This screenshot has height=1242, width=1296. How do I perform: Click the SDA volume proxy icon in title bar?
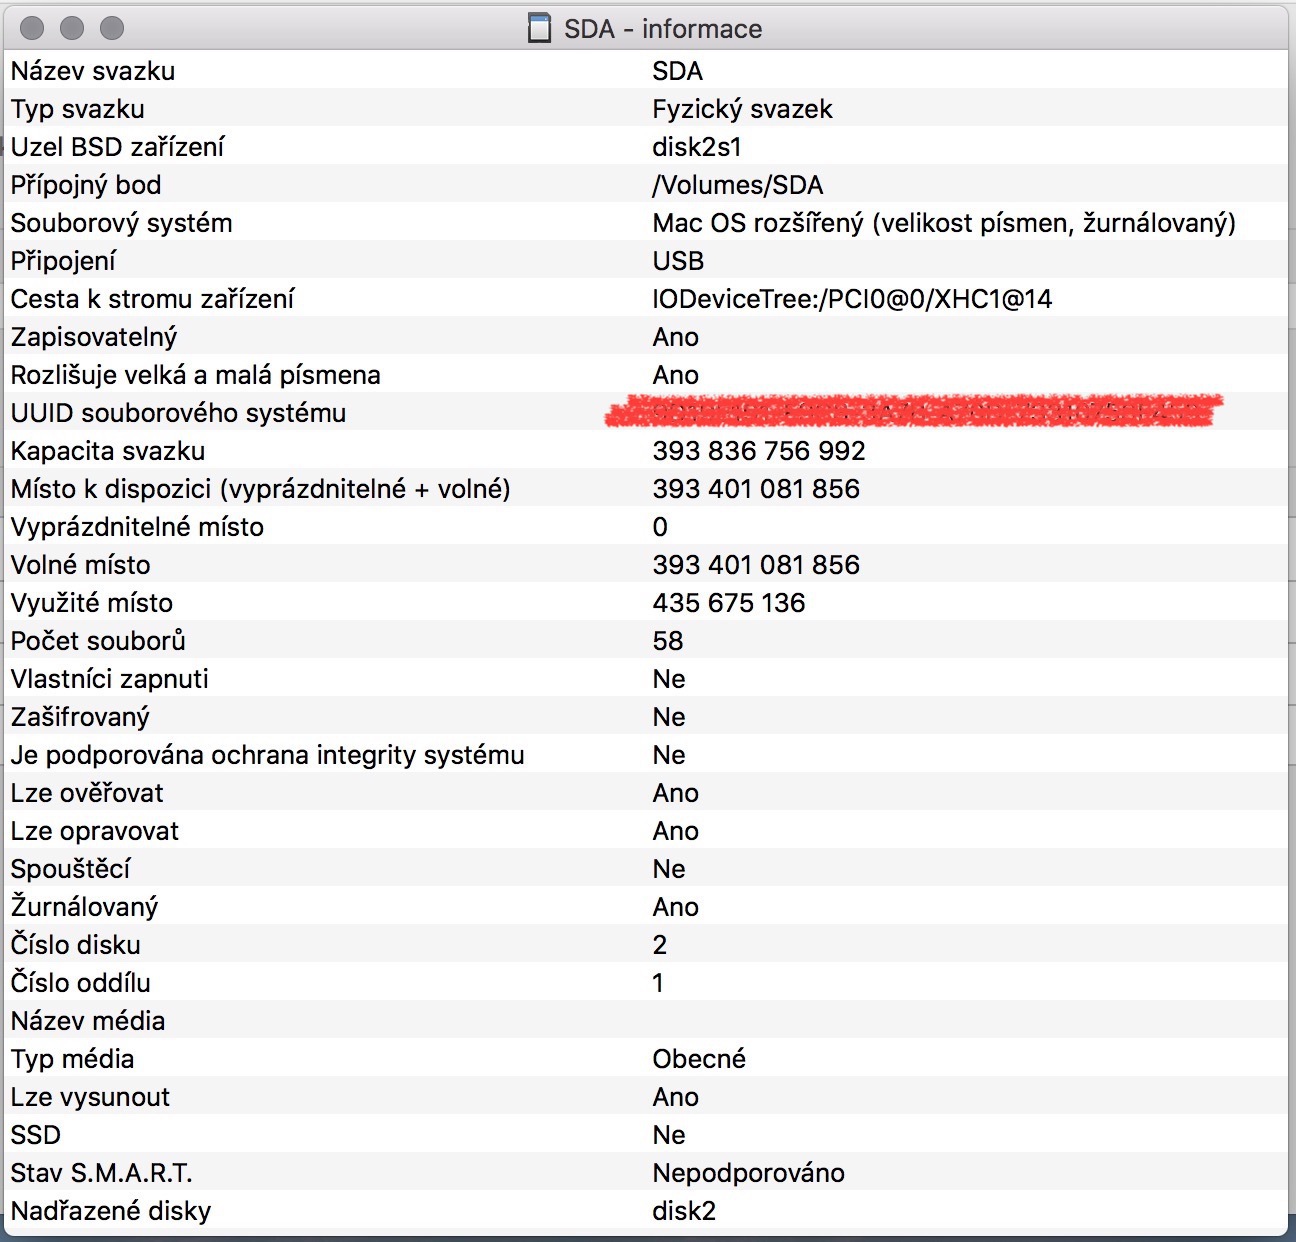pos(539,28)
